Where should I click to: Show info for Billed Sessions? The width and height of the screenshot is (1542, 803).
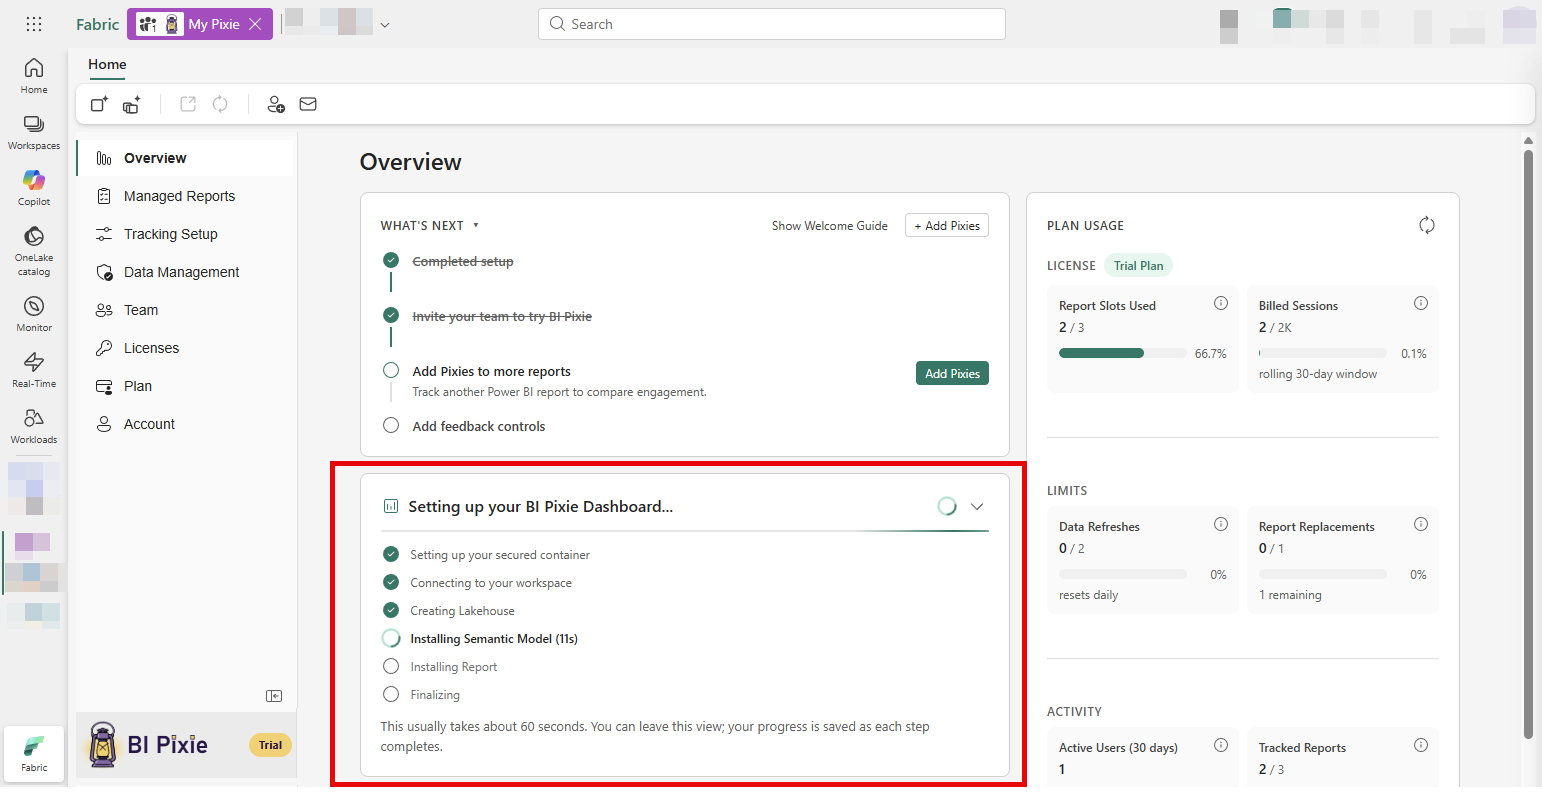(x=1420, y=303)
